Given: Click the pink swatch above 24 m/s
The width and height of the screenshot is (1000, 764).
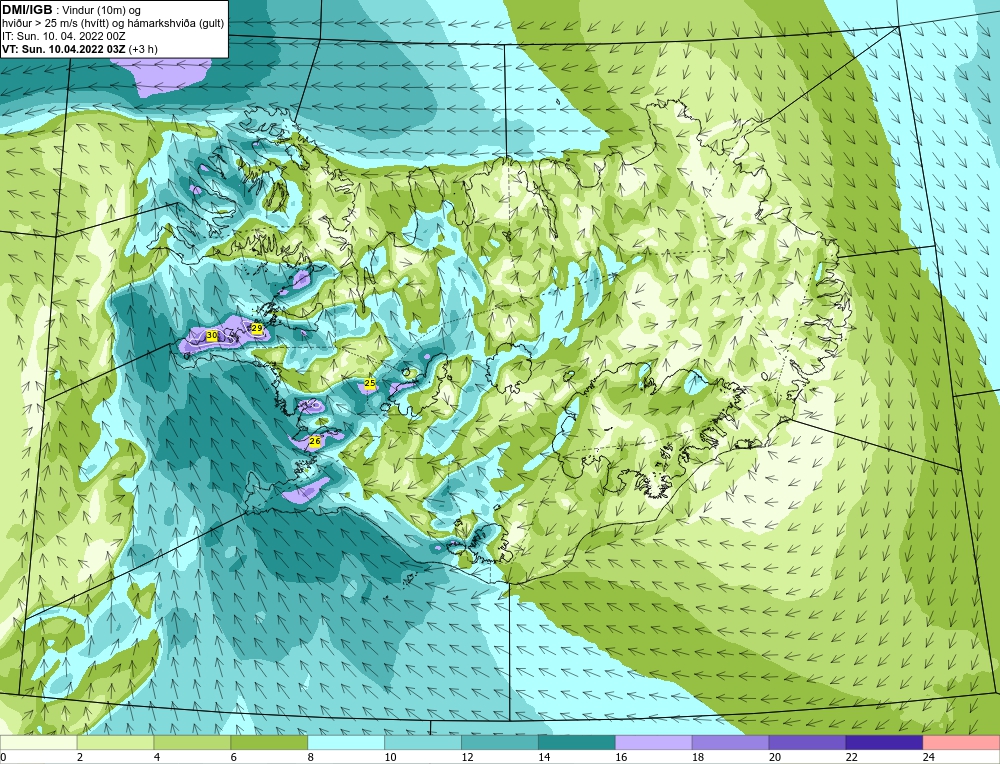Looking at the screenshot, I should (x=961, y=743).
